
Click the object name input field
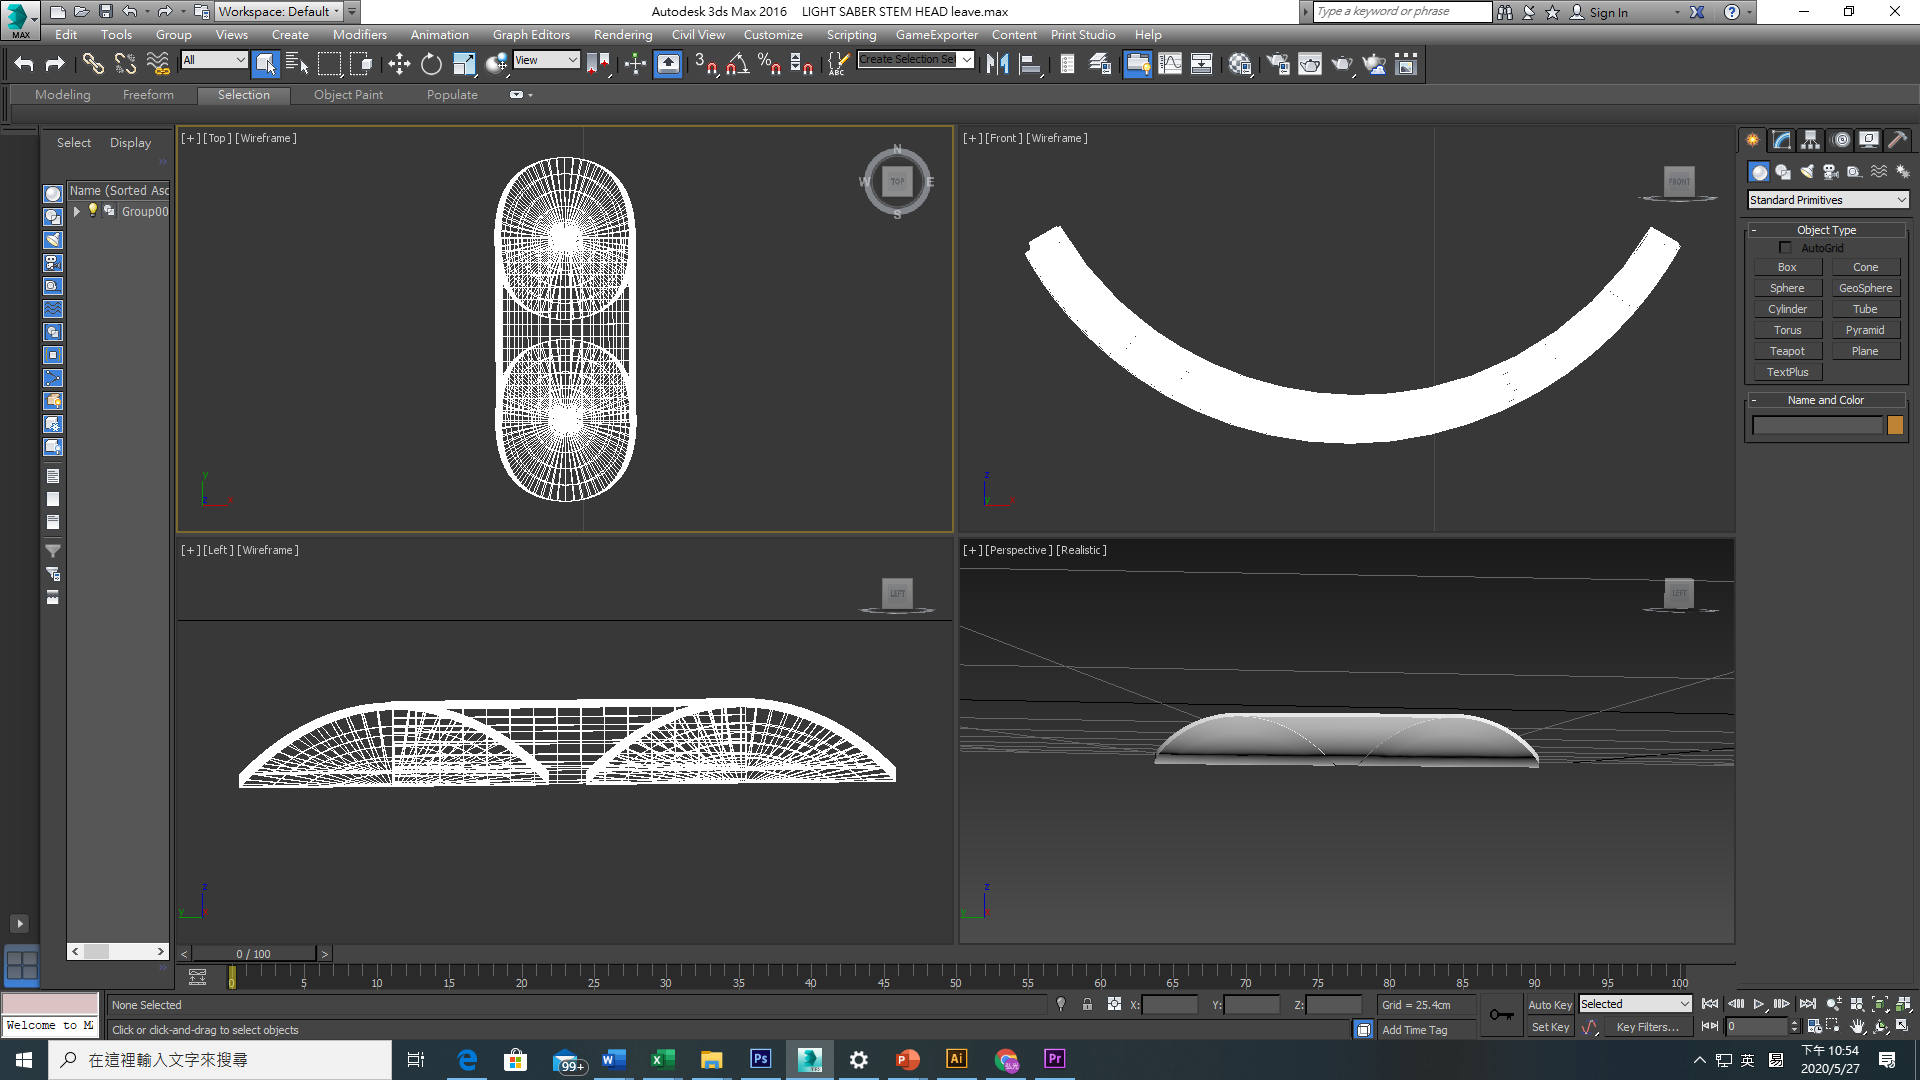[x=1817, y=425]
